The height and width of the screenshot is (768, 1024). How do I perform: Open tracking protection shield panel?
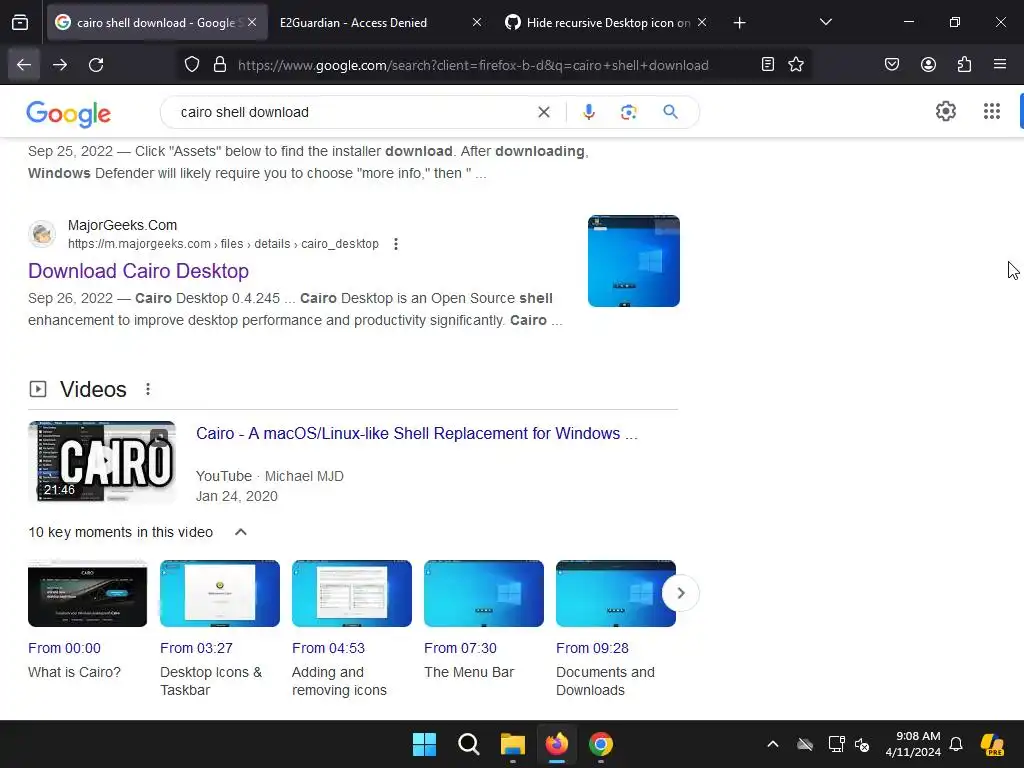pyautogui.click(x=191, y=65)
